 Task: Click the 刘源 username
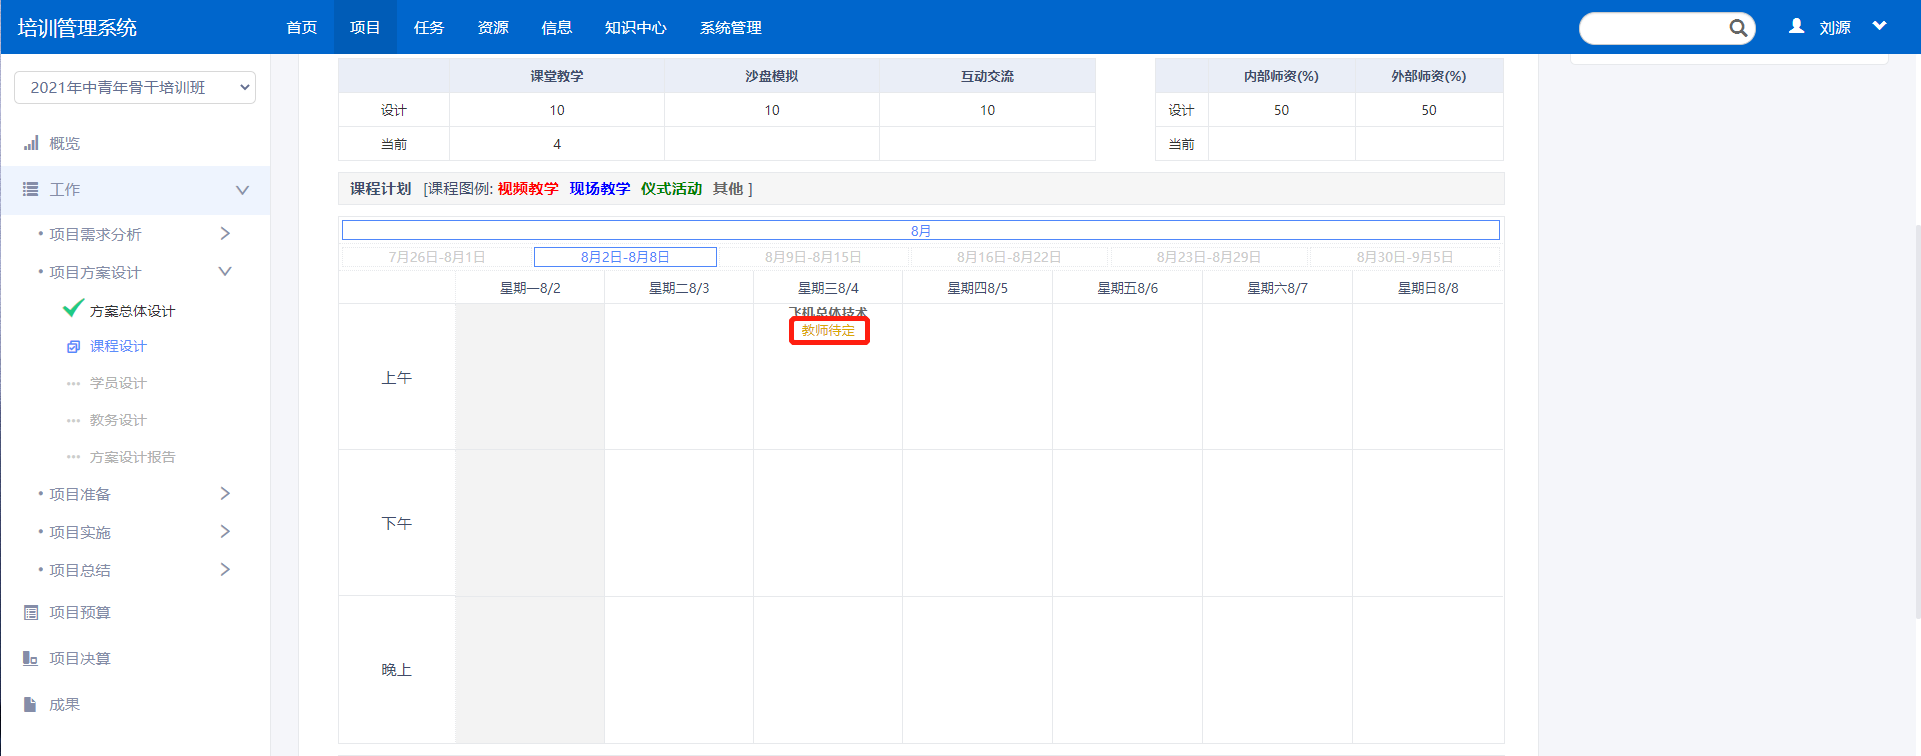coord(1835,28)
